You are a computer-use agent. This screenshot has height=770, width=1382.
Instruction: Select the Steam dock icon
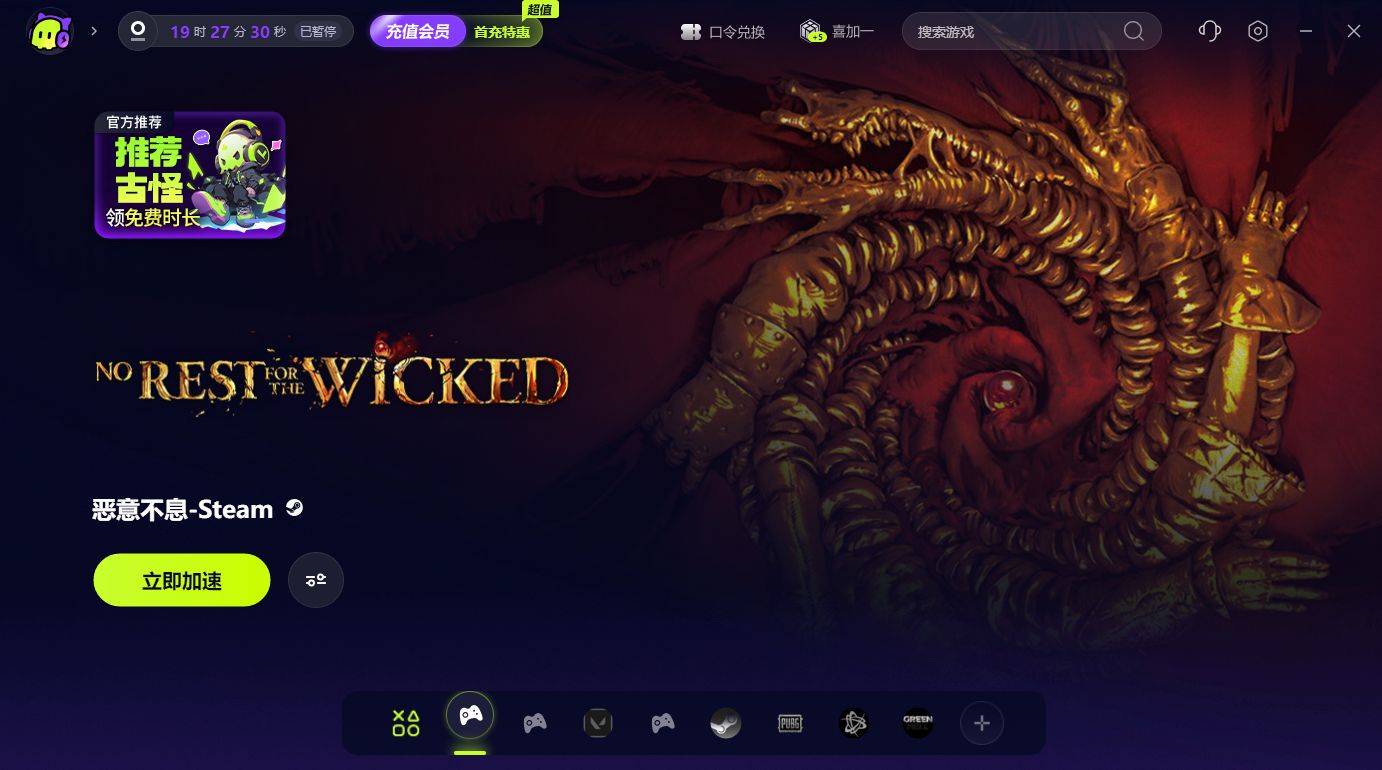726,723
